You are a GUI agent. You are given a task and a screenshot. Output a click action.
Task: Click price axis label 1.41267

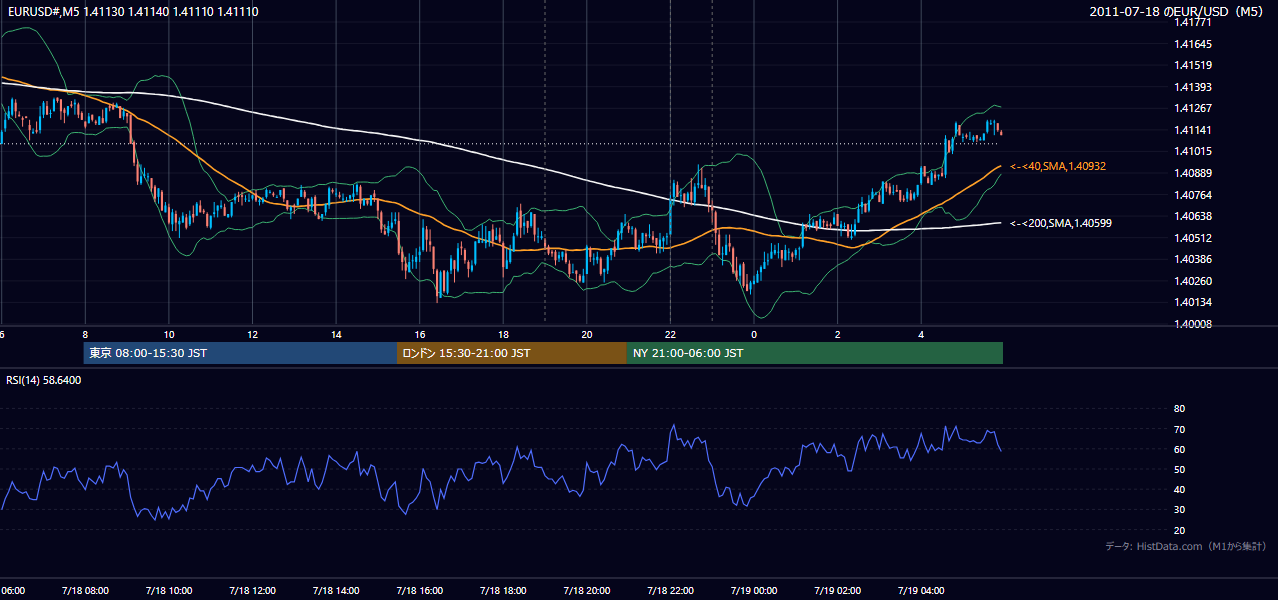[x=1194, y=108]
